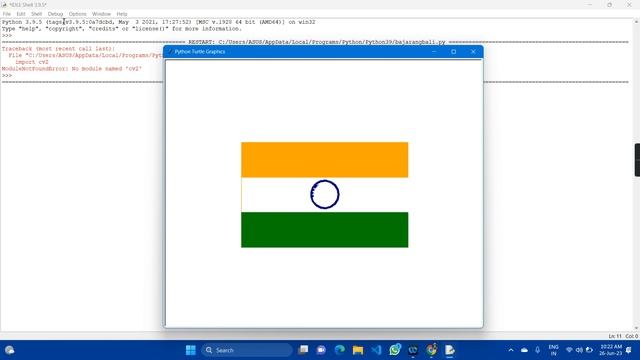Minimize the IDLE Shell window
This screenshot has height=360, width=640.
pyautogui.click(x=590, y=4)
